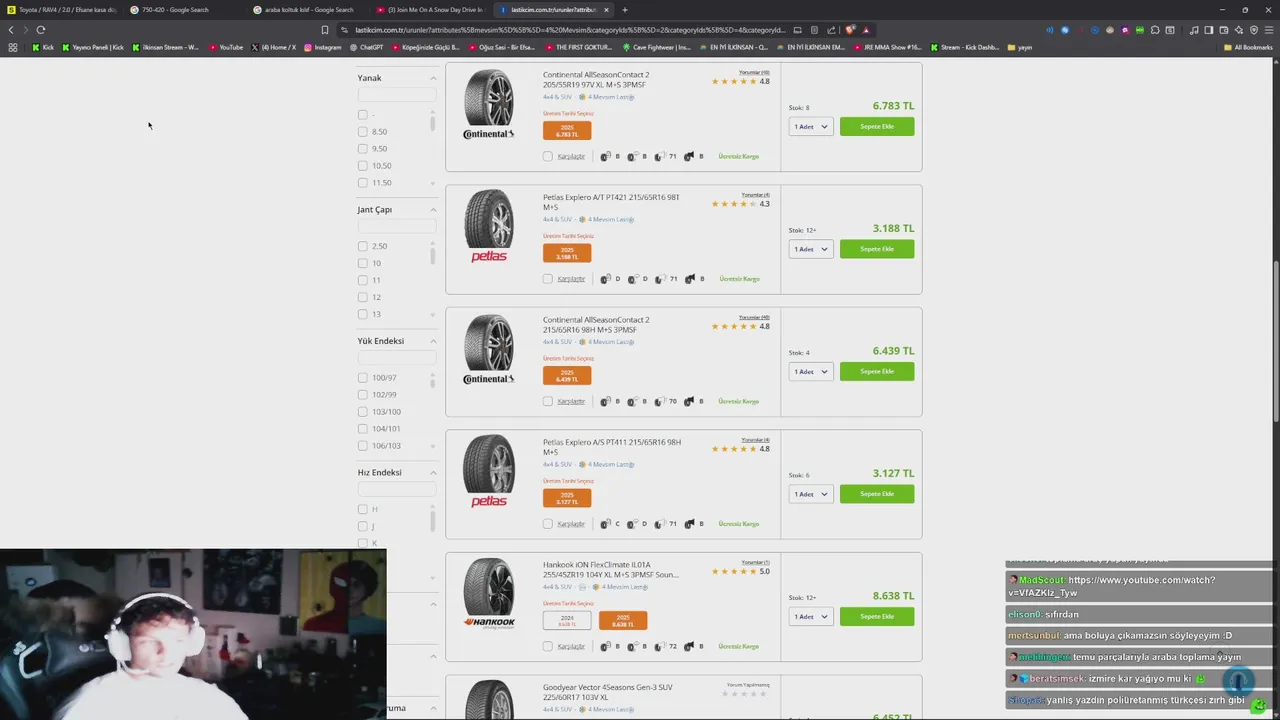
Task: Collapse the Yanak filter section
Action: (433, 78)
